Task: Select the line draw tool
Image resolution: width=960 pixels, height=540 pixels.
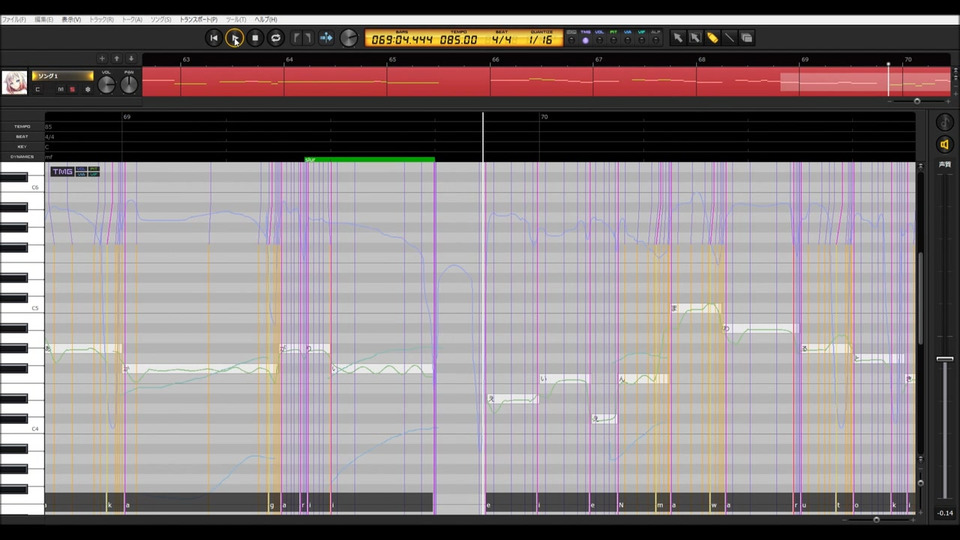Action: (729, 38)
